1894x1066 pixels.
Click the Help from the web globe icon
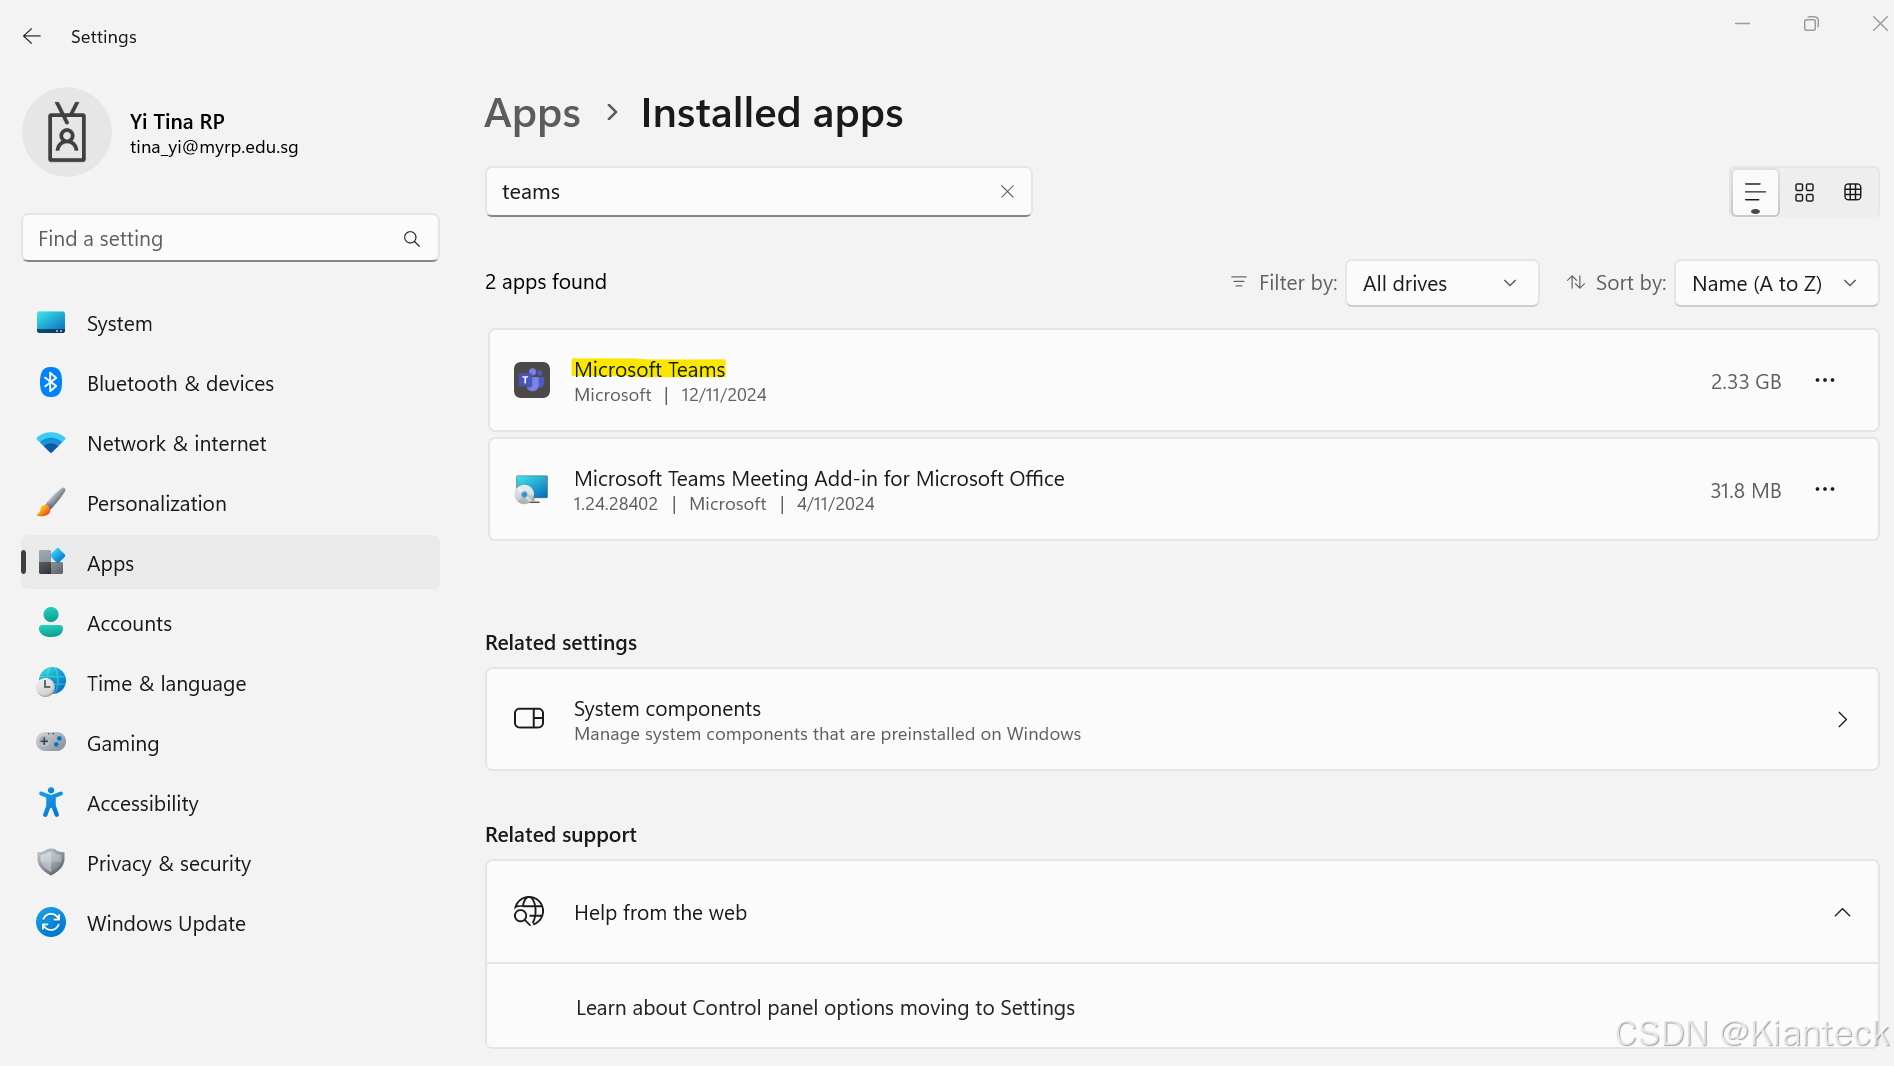coord(529,911)
